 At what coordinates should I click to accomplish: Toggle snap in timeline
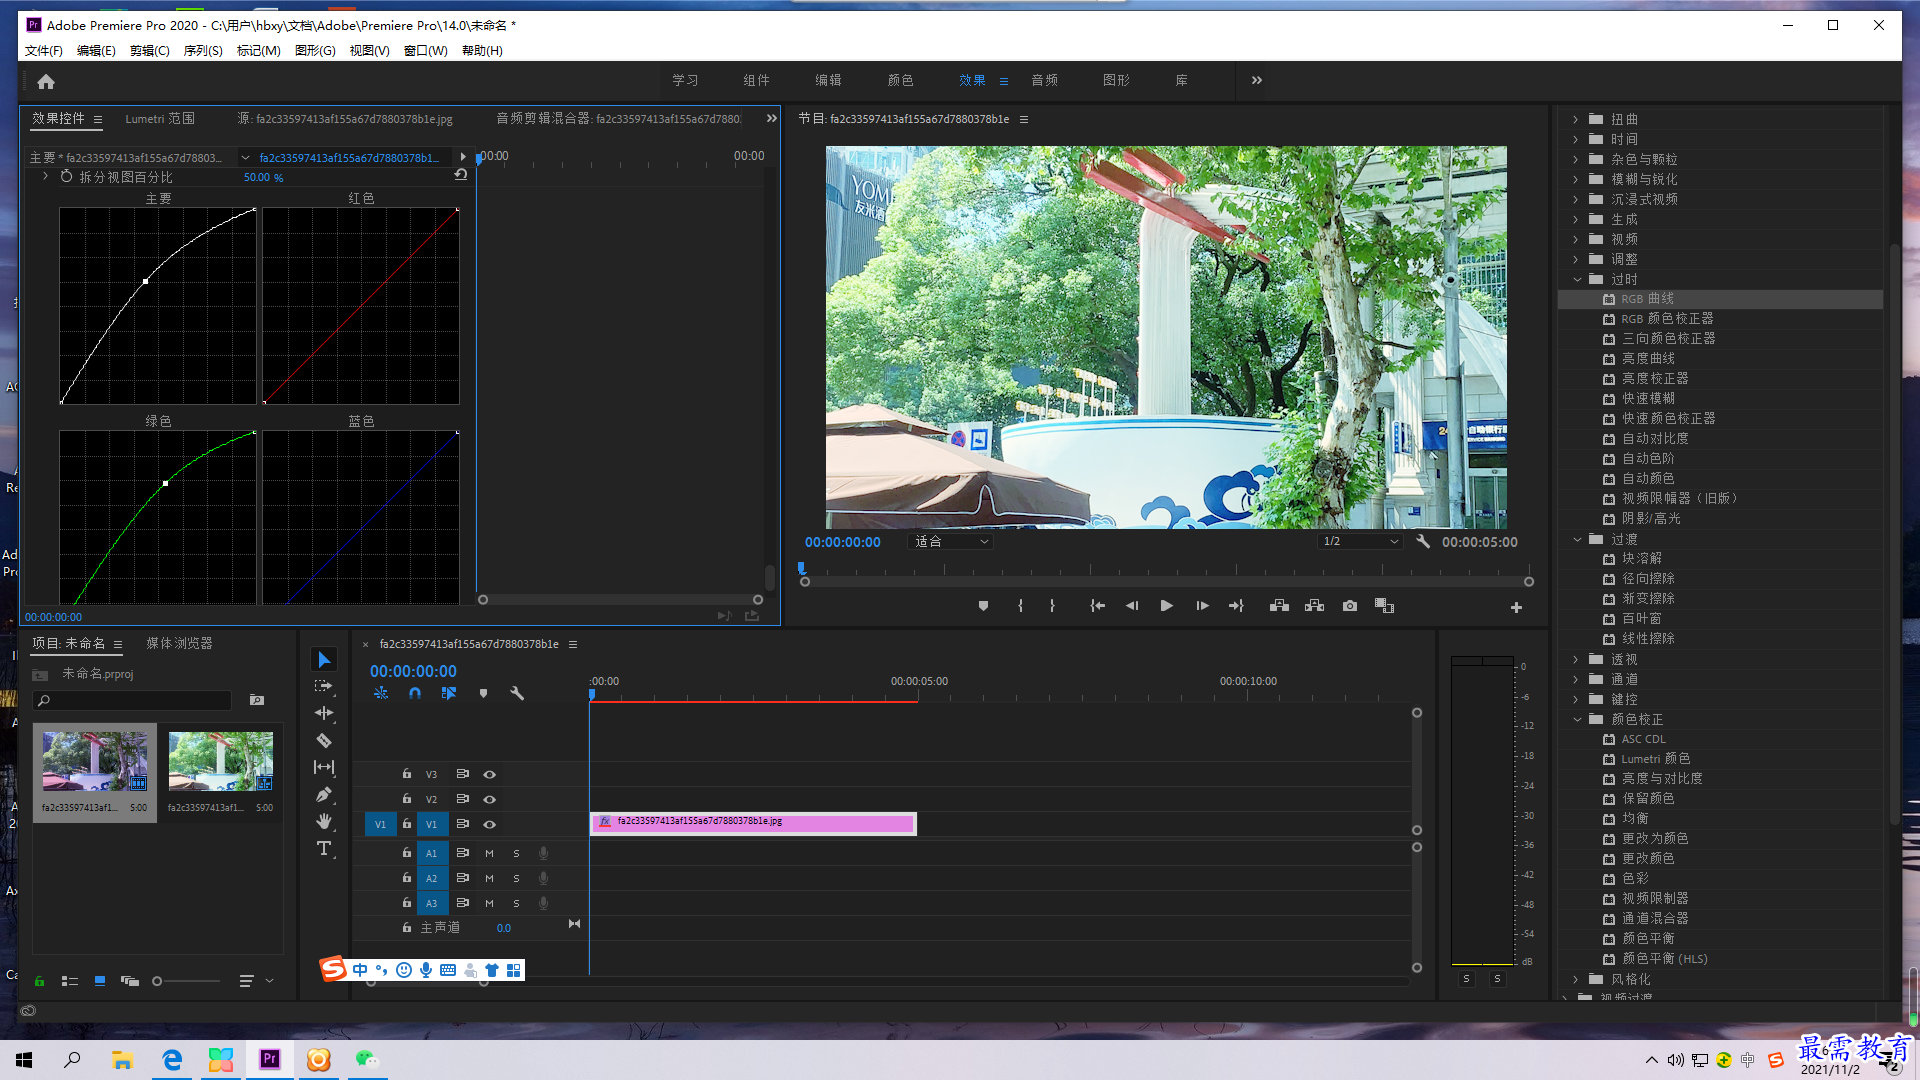tap(415, 693)
